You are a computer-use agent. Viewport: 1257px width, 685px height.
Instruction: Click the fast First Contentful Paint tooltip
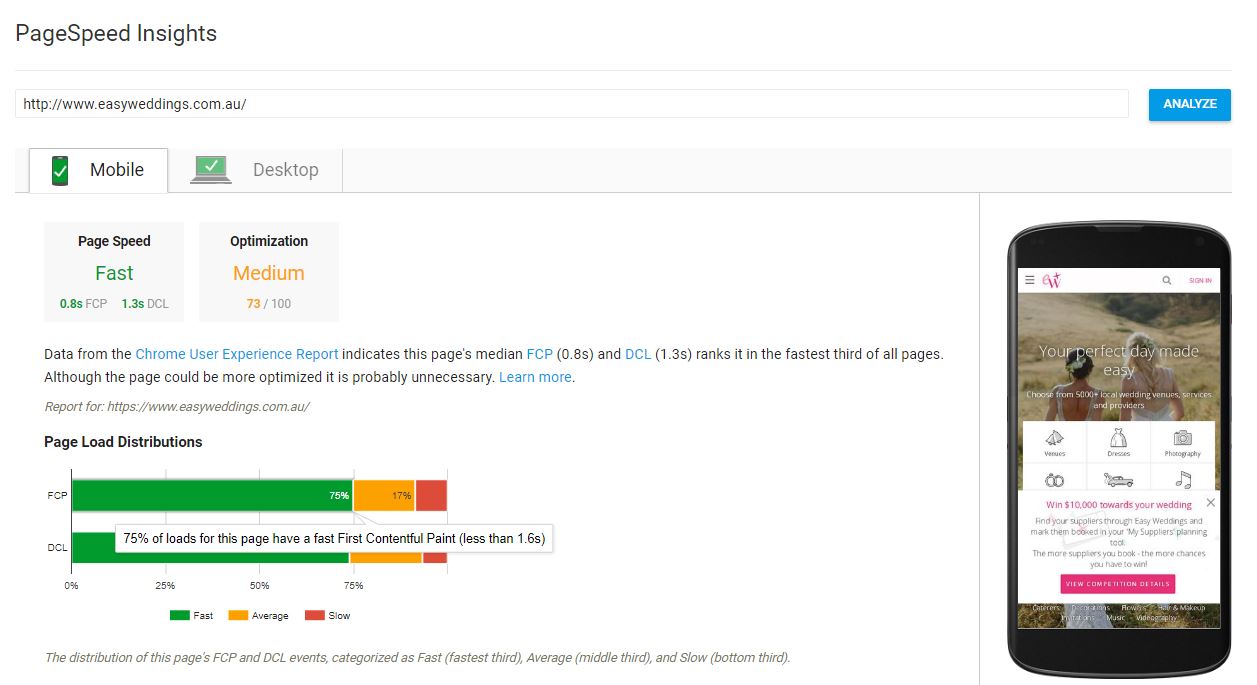(334, 538)
